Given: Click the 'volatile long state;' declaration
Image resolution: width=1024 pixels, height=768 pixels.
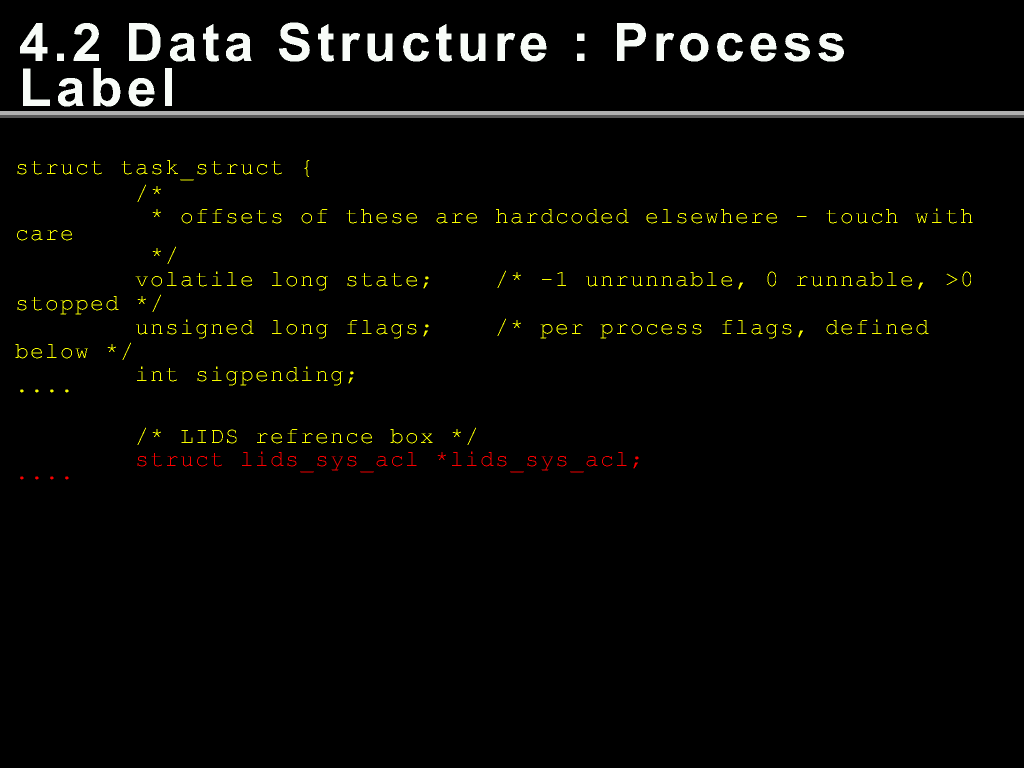Looking at the screenshot, I should [284, 280].
